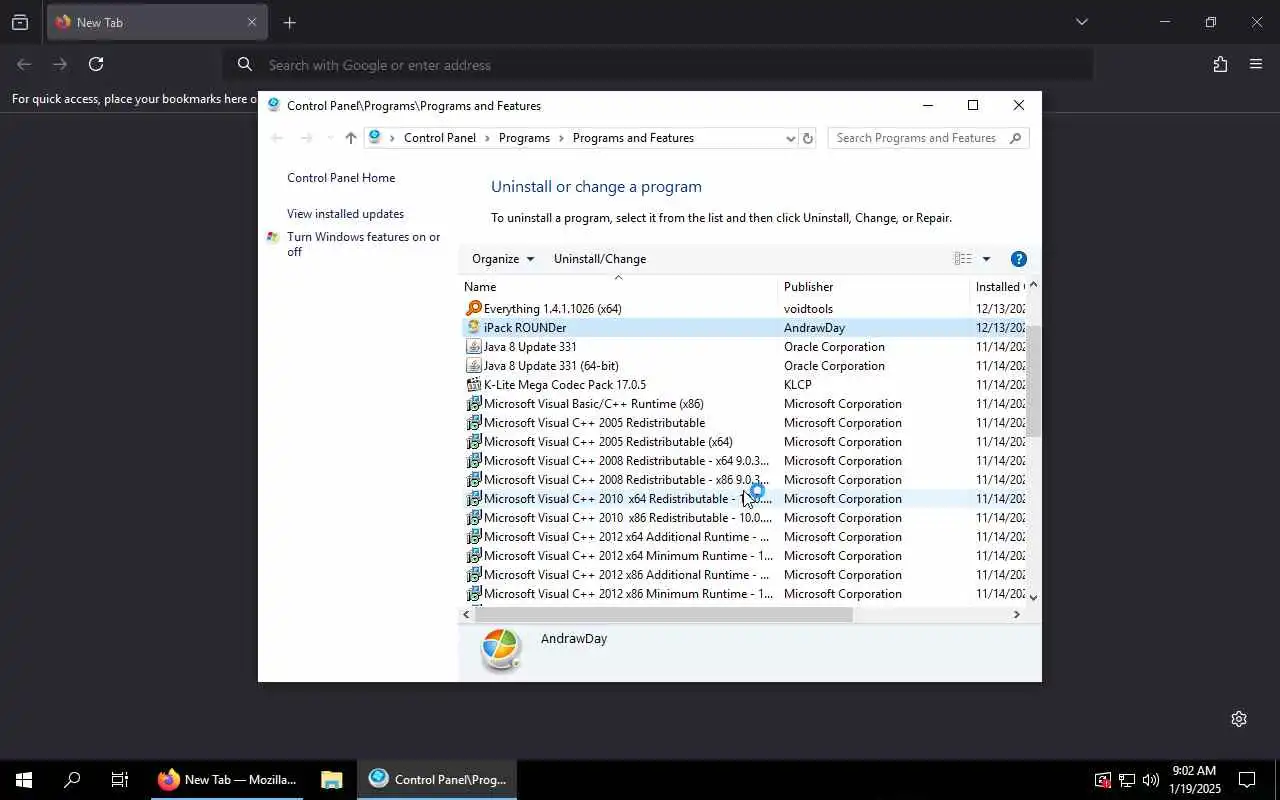Click the iPack ROUNDer program icon
1280x800 pixels.
coord(474,328)
